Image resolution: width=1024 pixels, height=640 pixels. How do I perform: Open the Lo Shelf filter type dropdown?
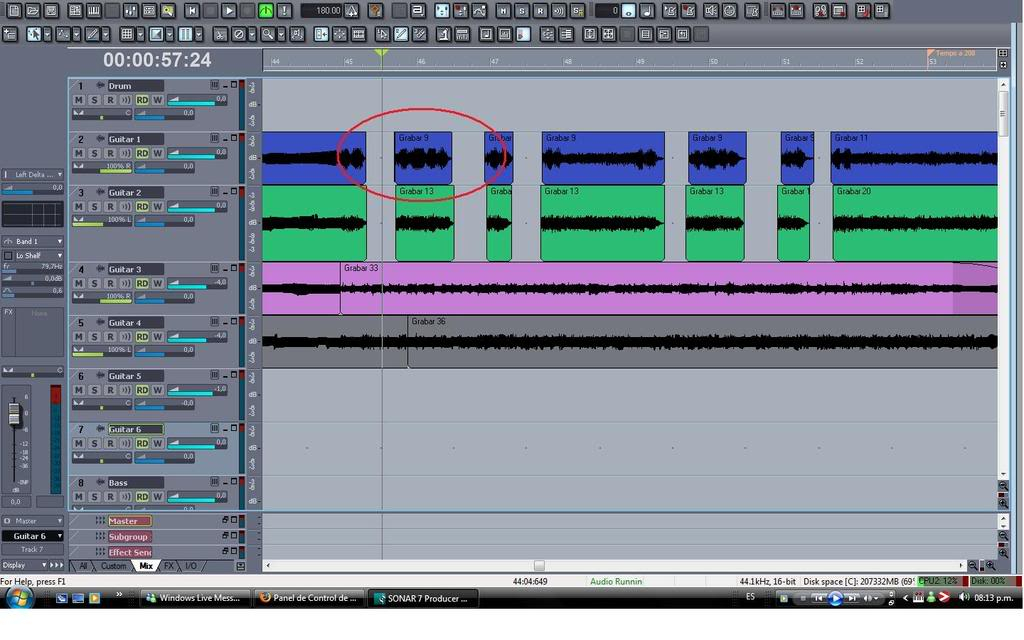click(37, 255)
